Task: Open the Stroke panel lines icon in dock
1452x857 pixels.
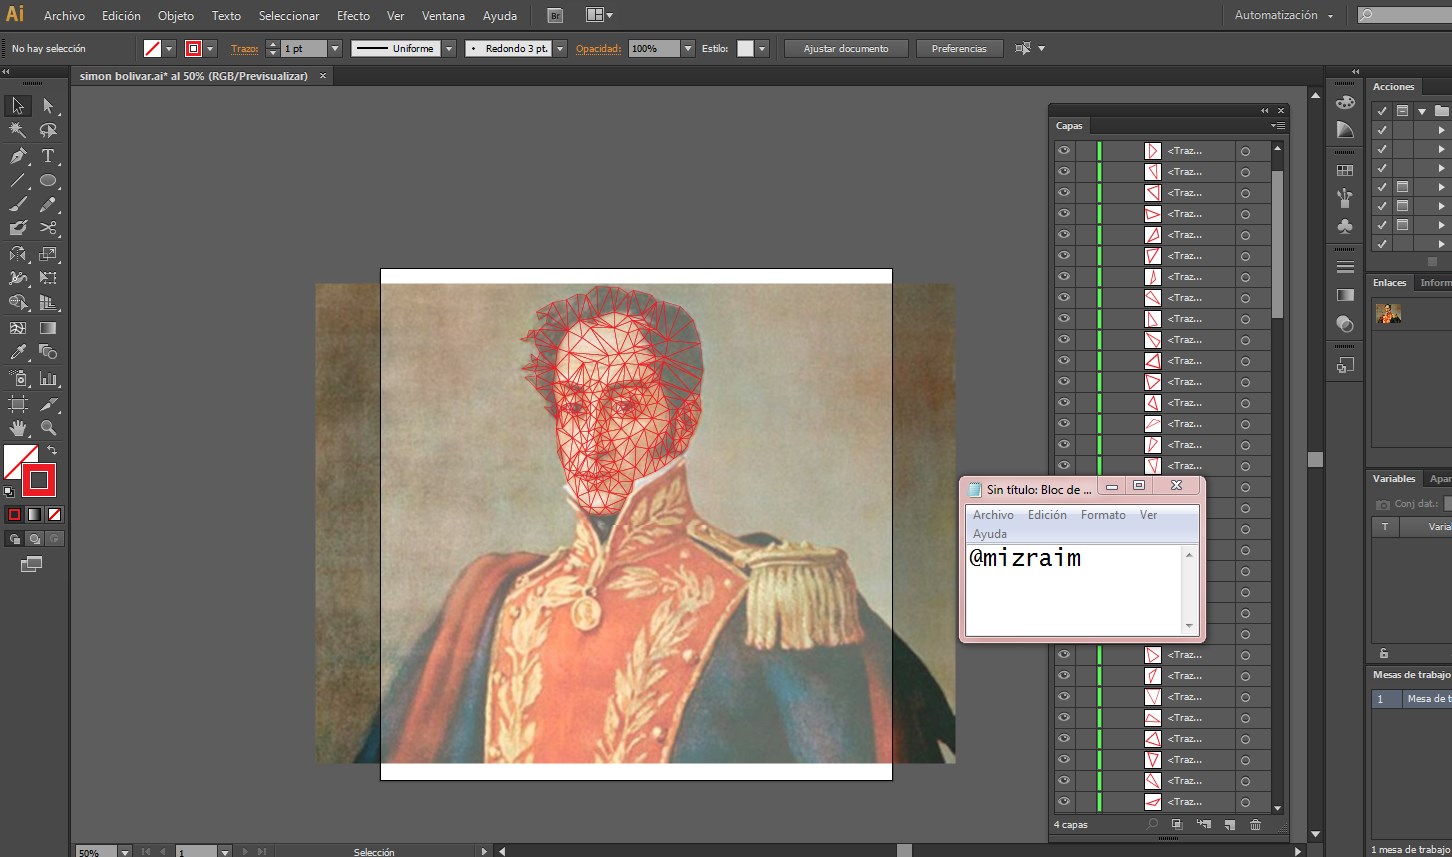Action: point(1345,267)
